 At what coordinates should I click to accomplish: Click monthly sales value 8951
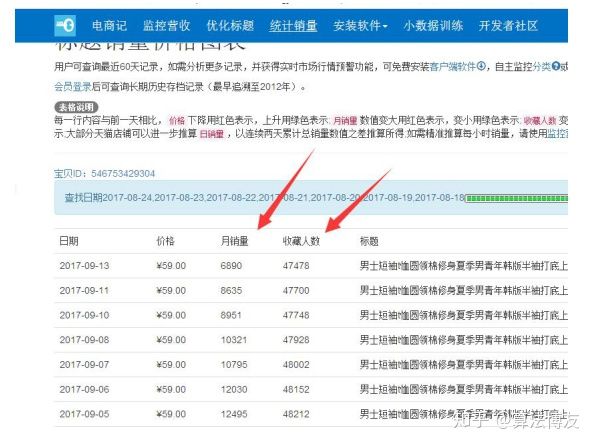point(231,315)
